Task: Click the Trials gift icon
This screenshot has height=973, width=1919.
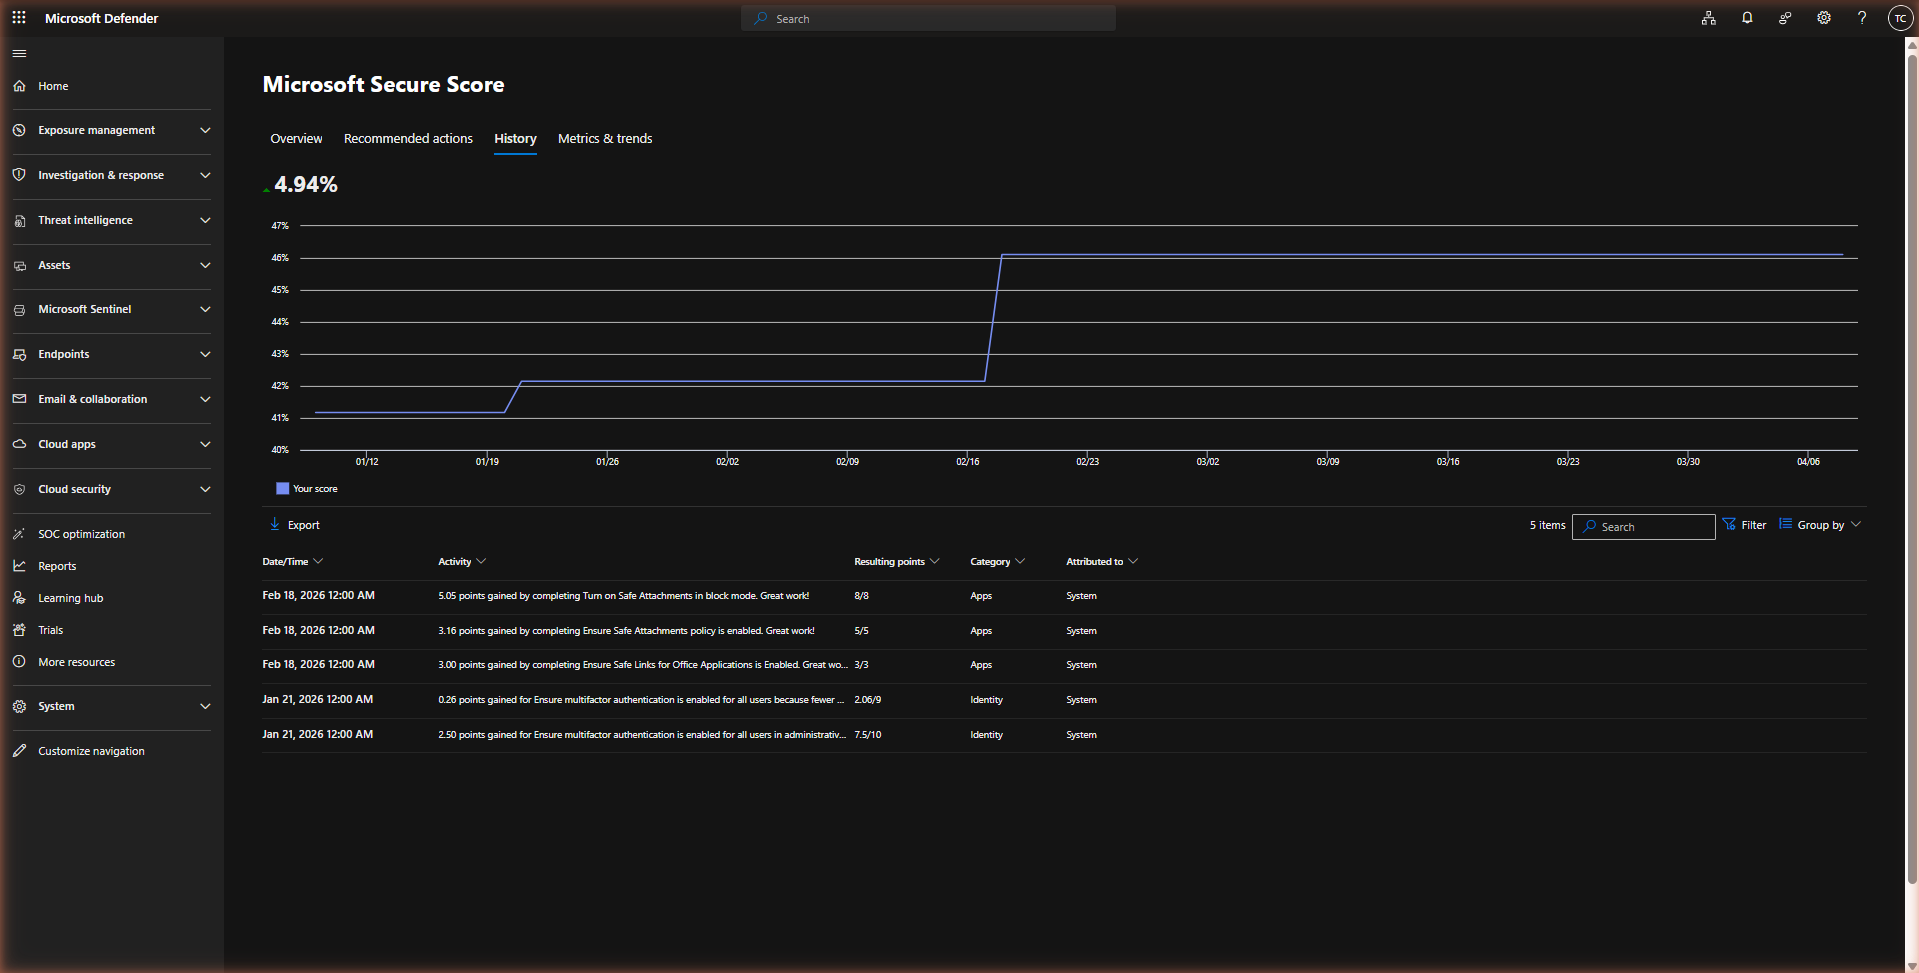Action: (x=19, y=630)
